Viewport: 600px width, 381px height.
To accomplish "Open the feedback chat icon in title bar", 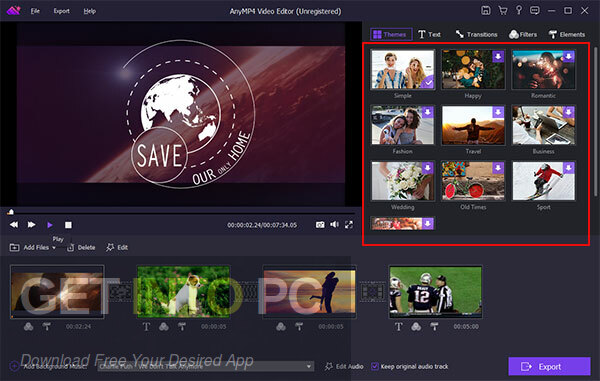I will (x=535, y=11).
